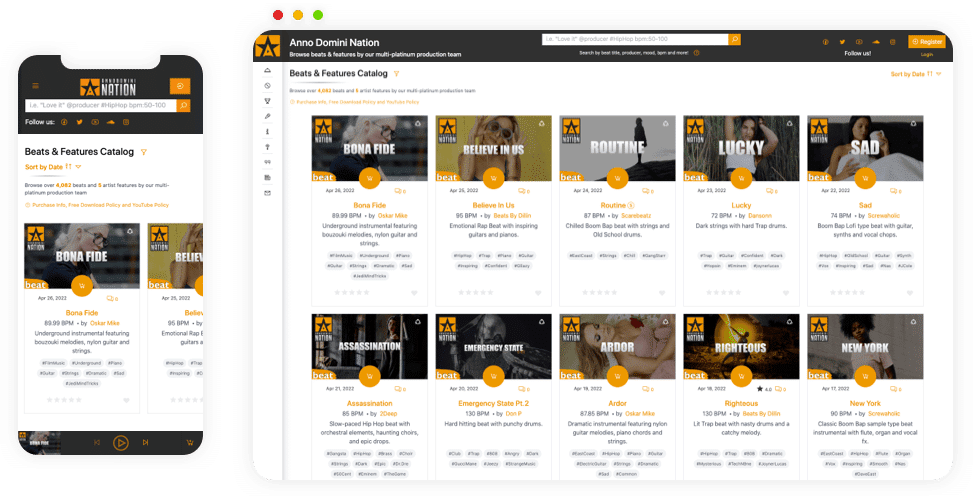Open producer 2Deep link on Assassination card
Screen dimensions: 973x500
pos(388,414)
